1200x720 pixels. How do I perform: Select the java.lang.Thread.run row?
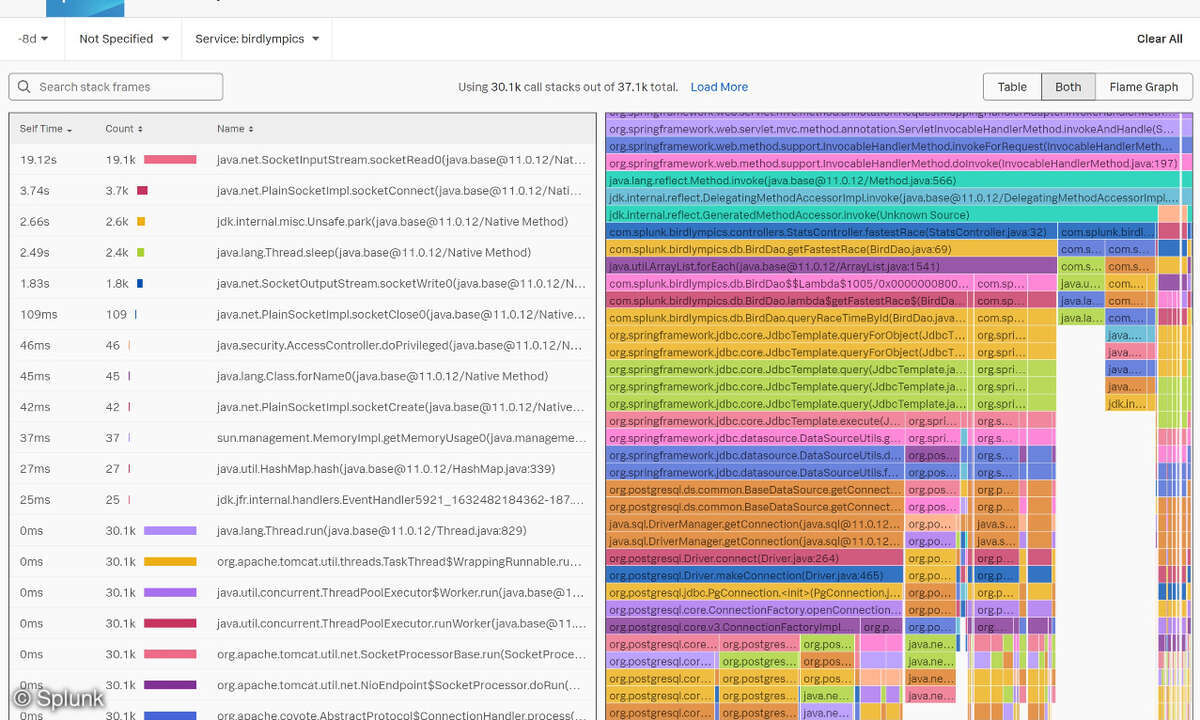303,531
